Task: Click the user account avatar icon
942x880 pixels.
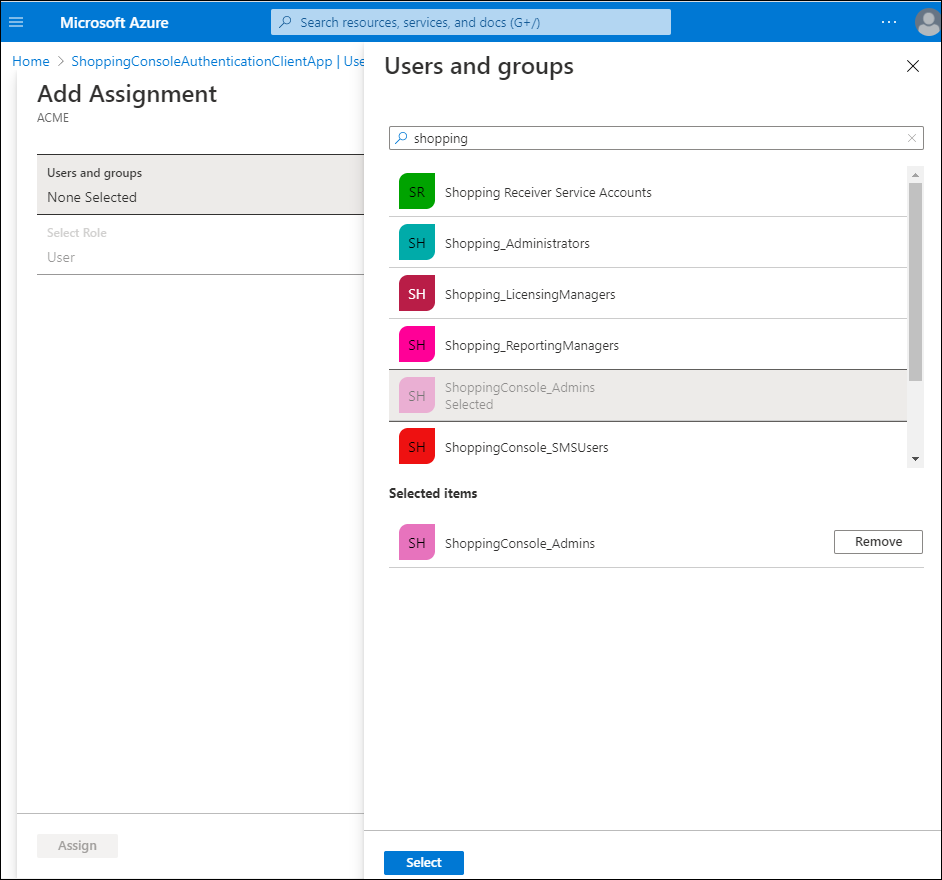Action: point(927,22)
